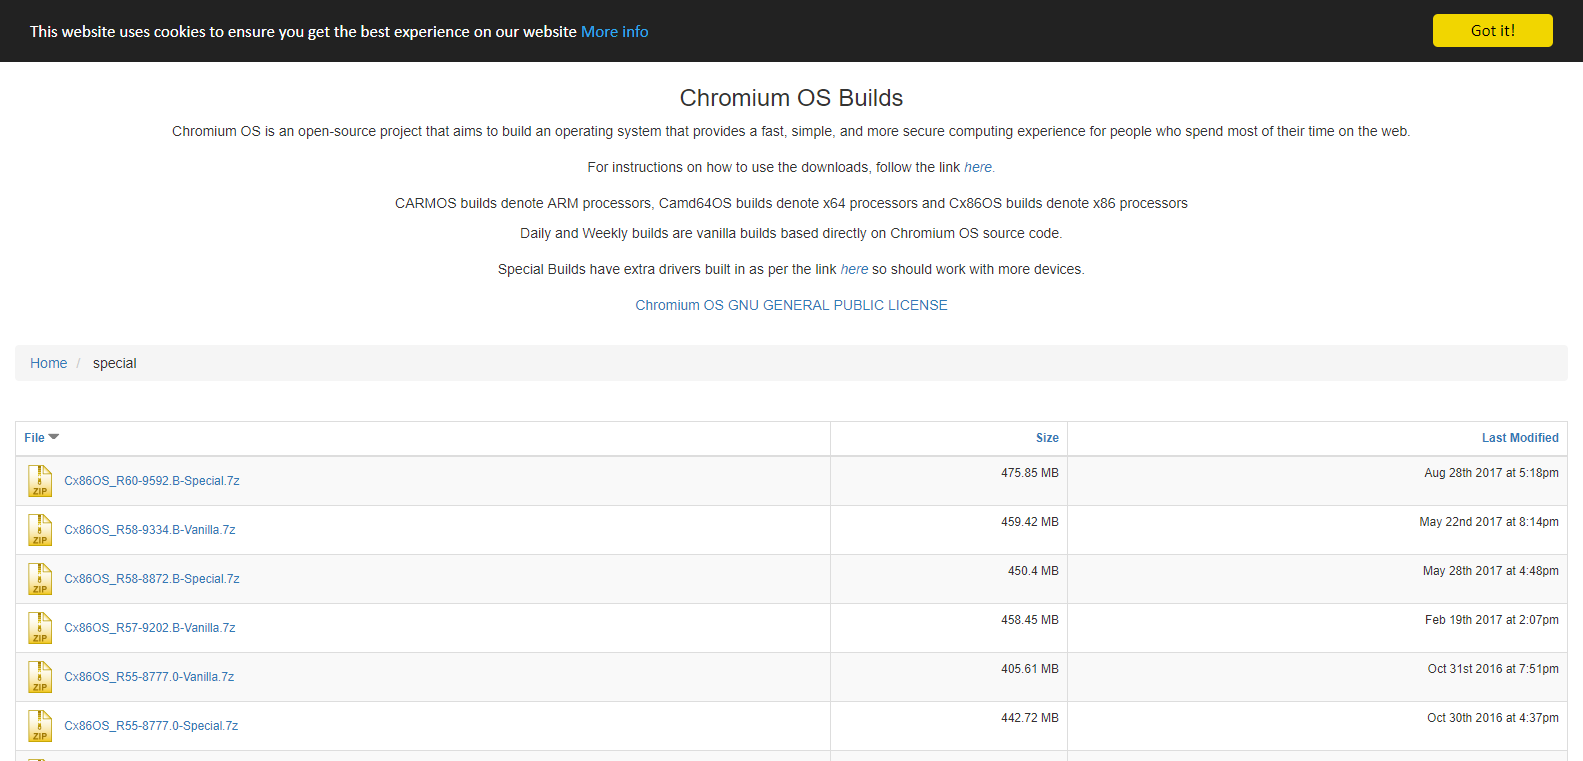Viewport: 1583px width, 761px height.
Task: Click zip icon for Cx86OS_R58-8872.B-Special.7z
Action: [x=40, y=579]
